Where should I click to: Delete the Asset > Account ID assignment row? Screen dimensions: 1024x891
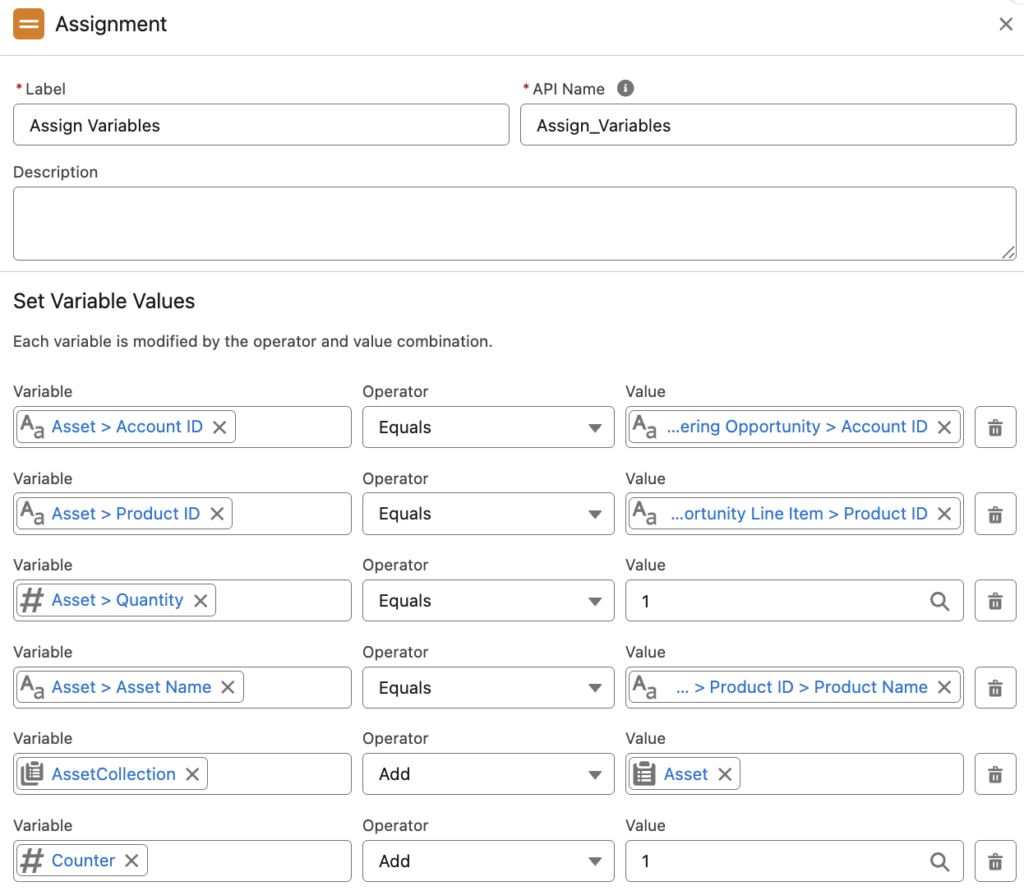click(x=995, y=427)
